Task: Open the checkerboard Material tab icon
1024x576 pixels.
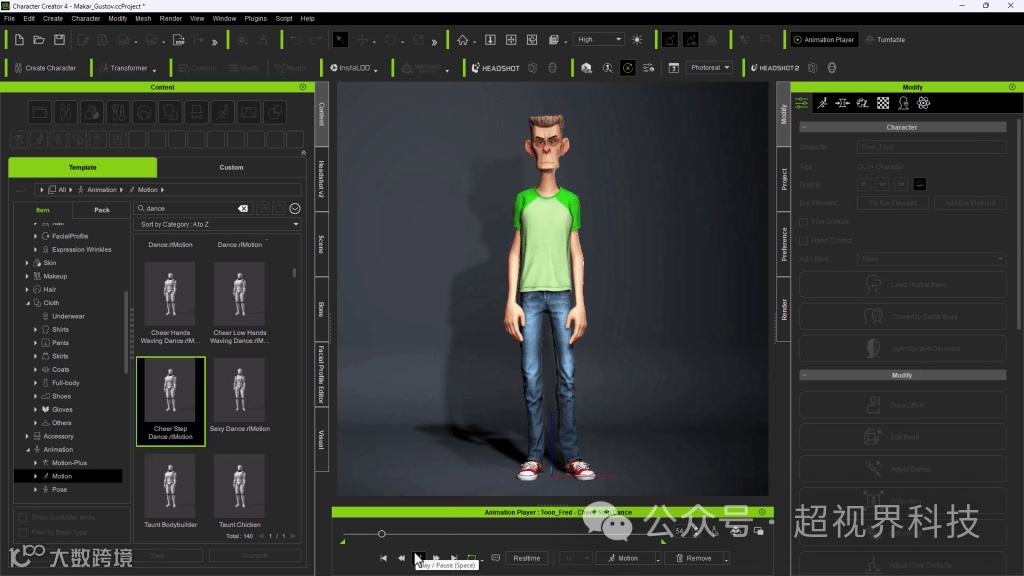Action: [x=883, y=103]
